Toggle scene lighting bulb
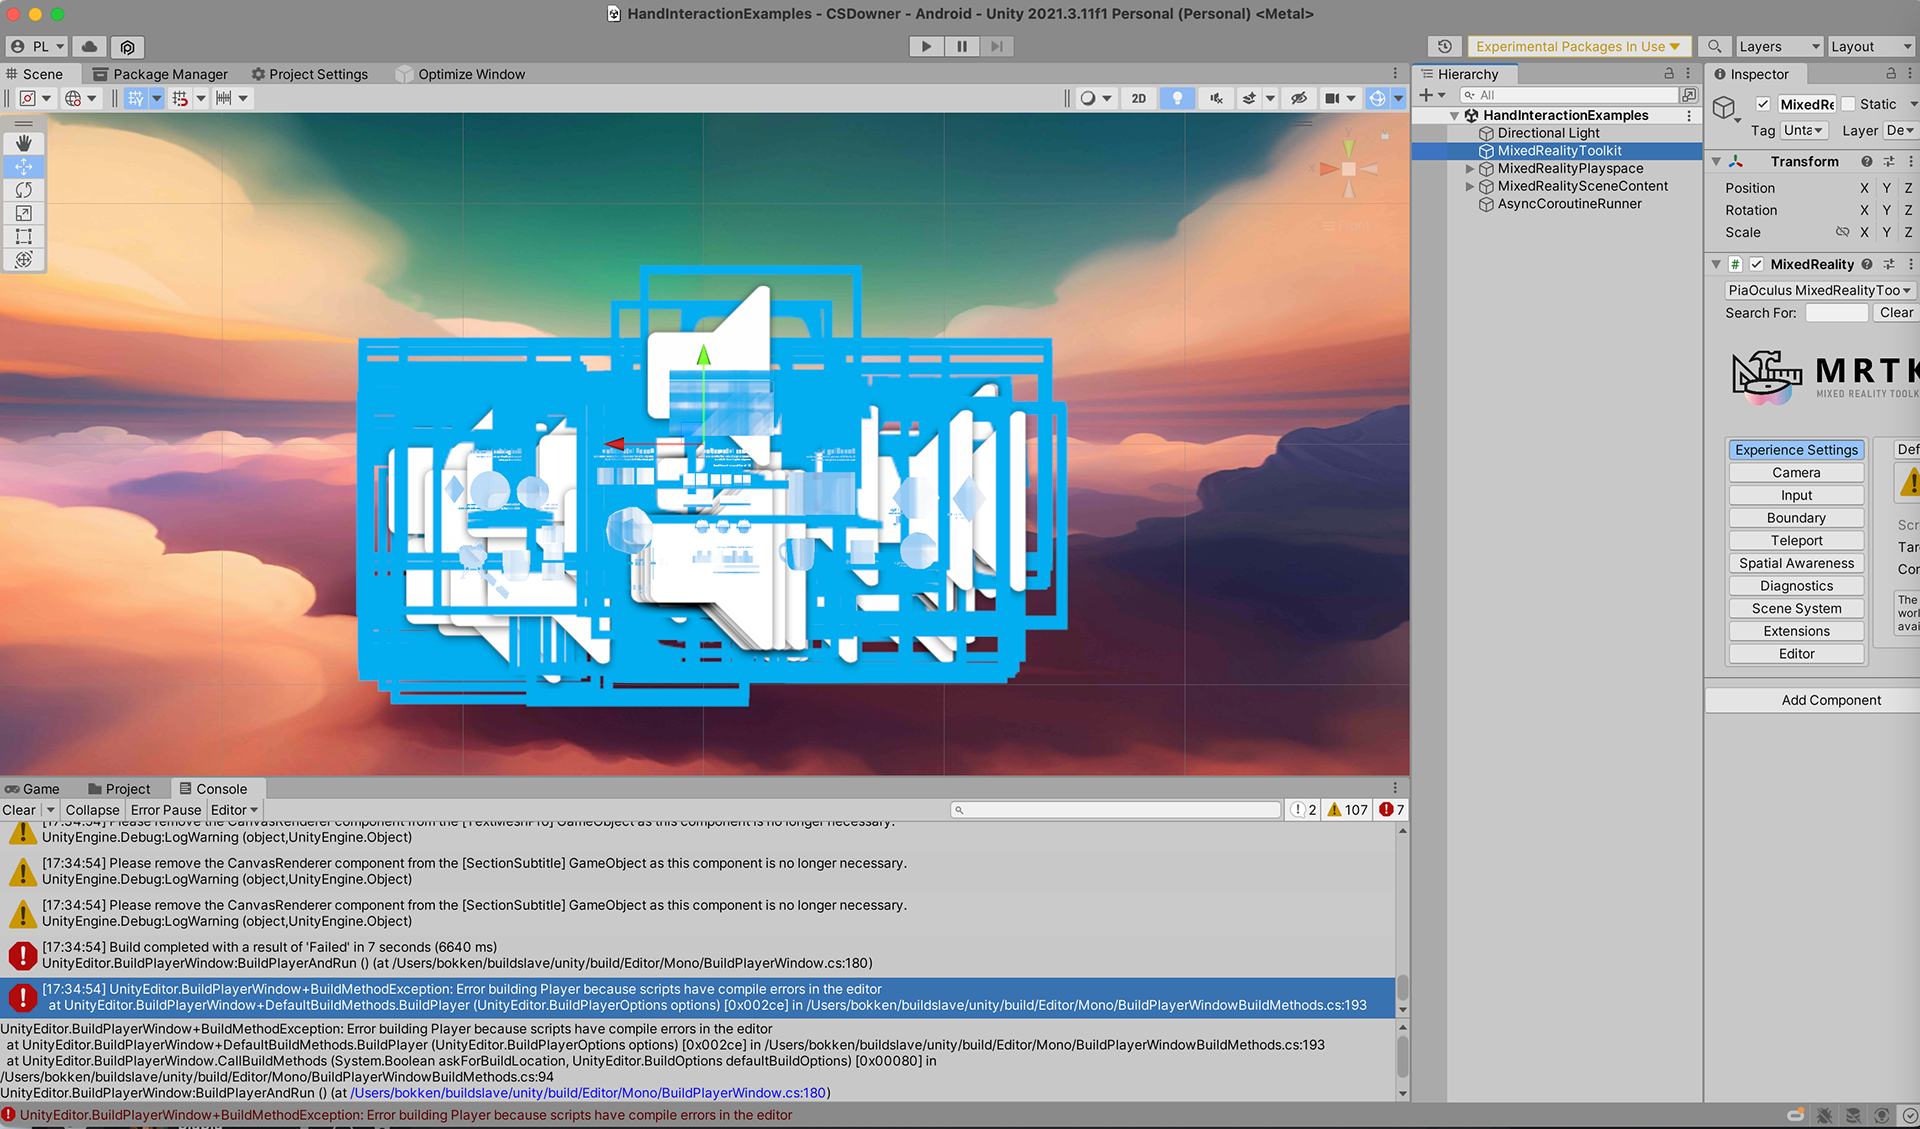 coord(1177,98)
